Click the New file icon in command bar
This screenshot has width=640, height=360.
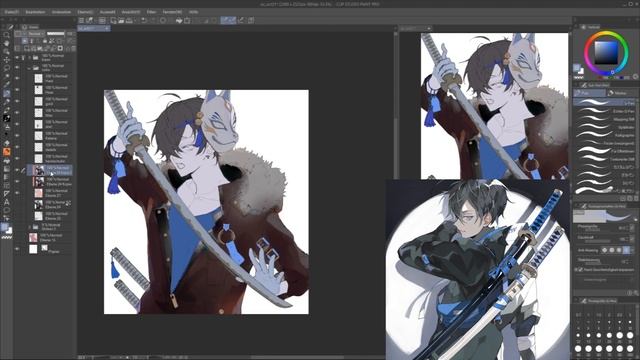click(113, 20)
